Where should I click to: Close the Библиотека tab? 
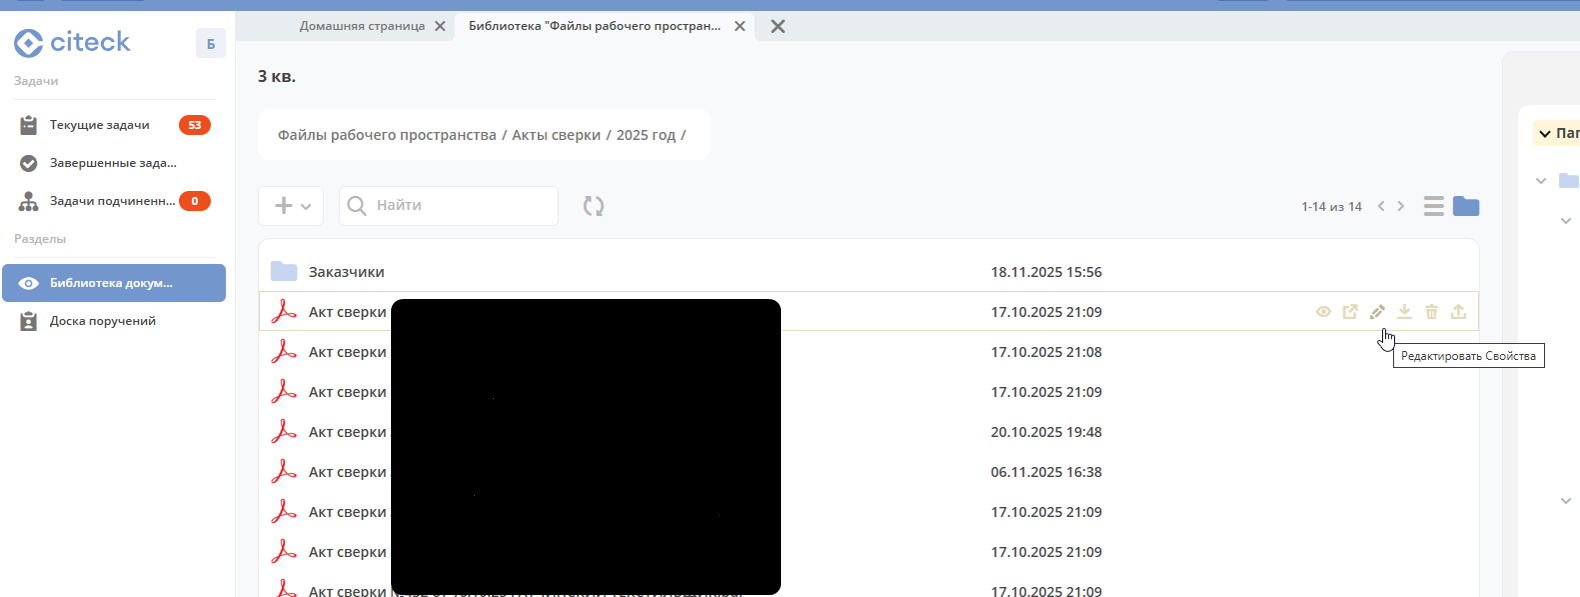click(740, 26)
